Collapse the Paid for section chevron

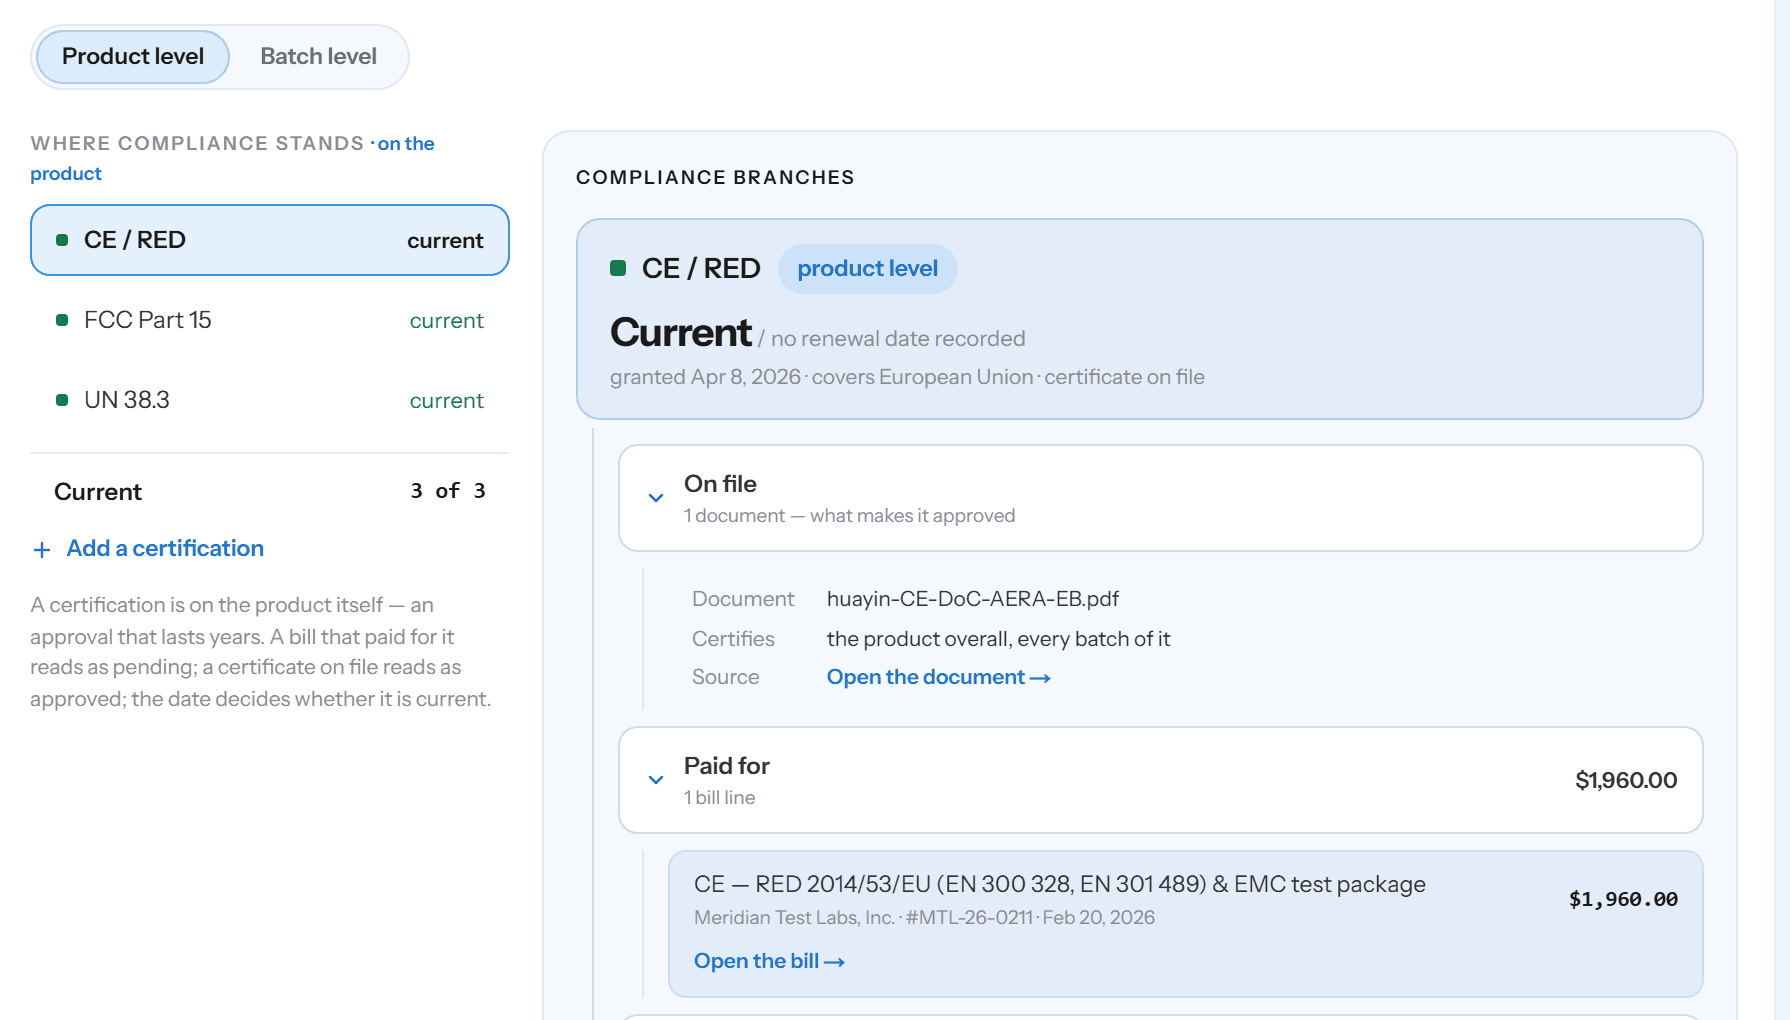click(656, 780)
